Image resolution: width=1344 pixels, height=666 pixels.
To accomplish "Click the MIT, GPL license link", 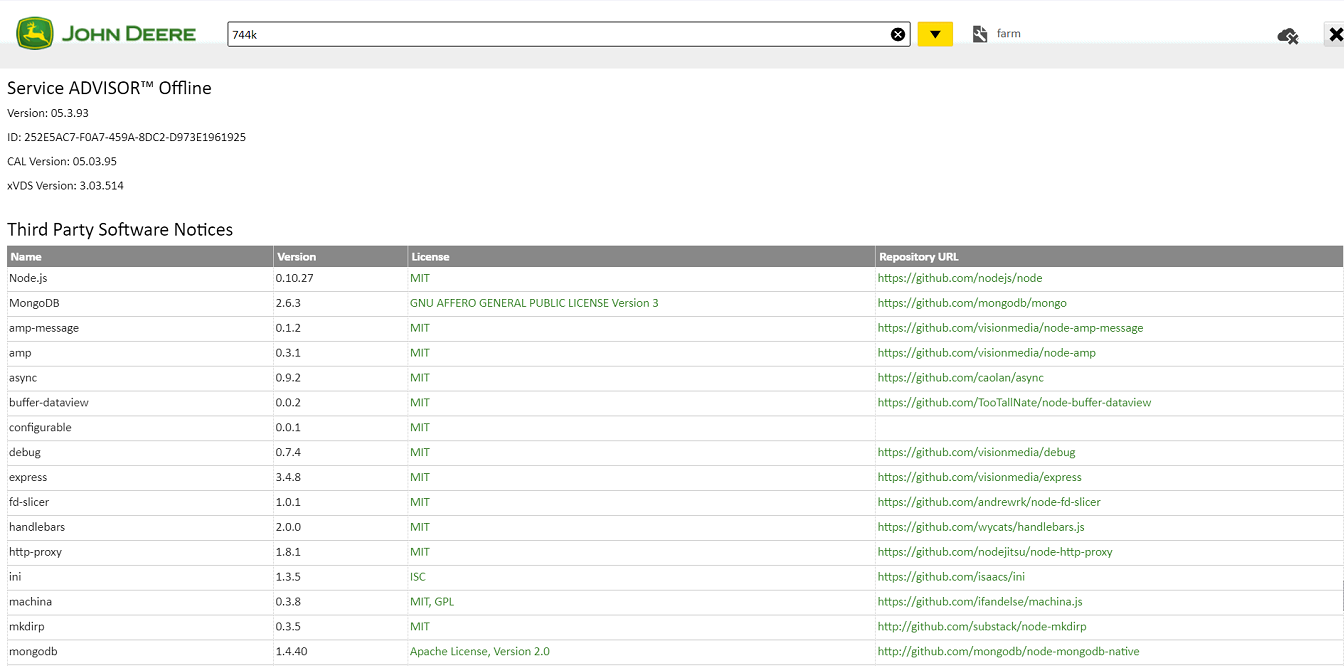I will click(x=431, y=602).
